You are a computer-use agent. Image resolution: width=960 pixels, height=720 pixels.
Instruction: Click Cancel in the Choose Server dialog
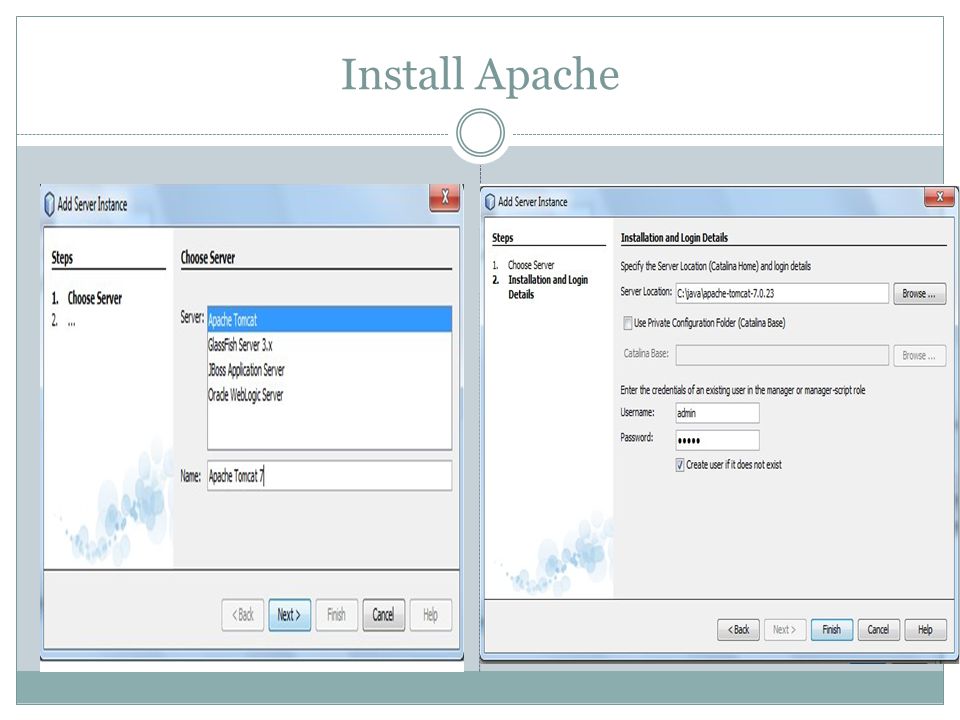pyautogui.click(x=384, y=615)
